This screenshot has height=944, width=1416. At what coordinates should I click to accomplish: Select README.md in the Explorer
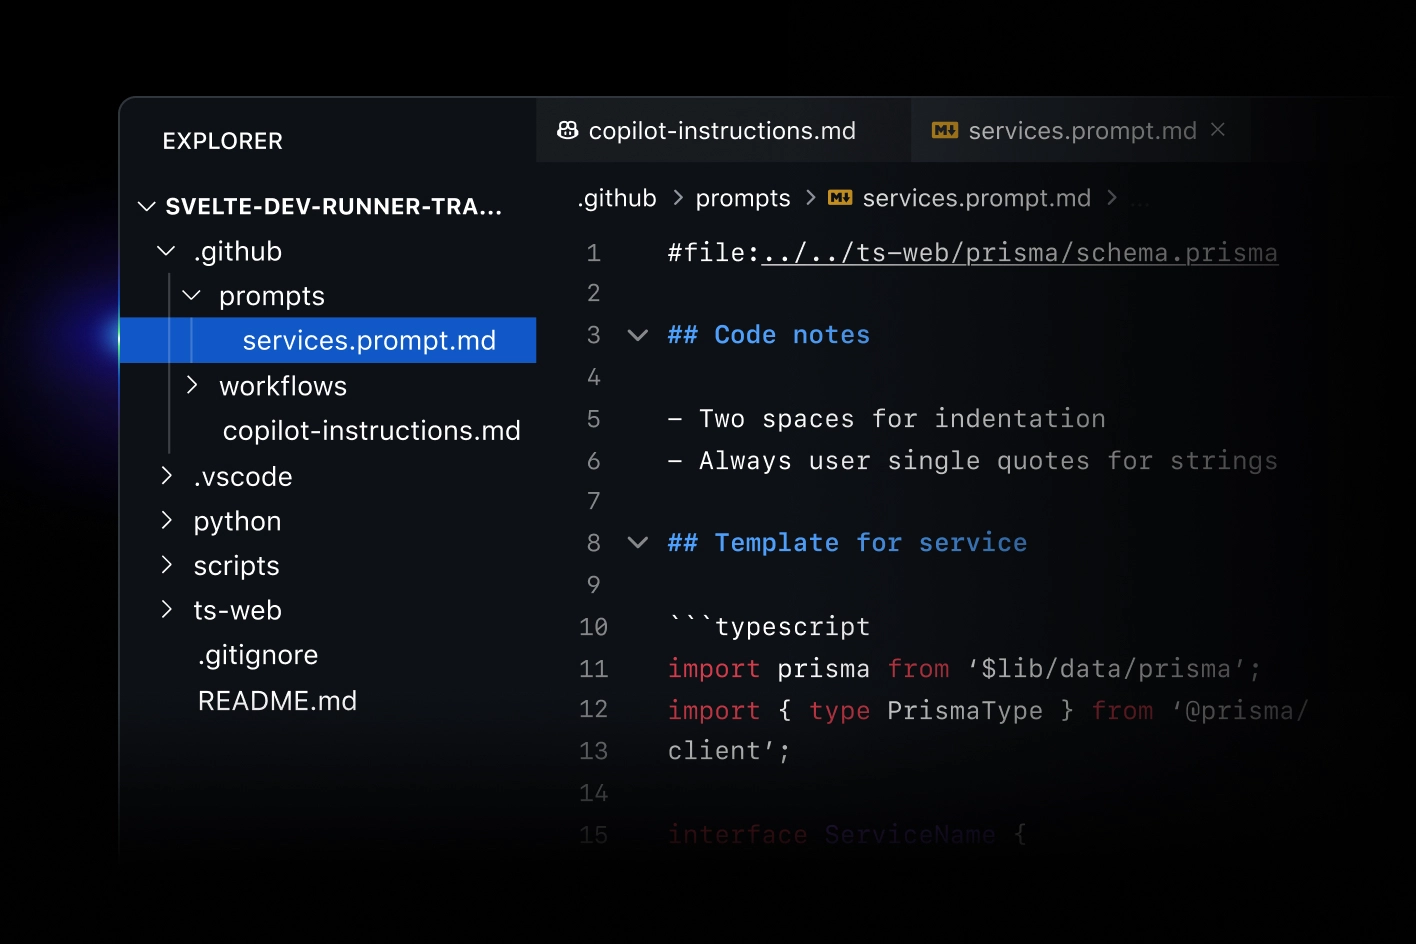click(x=277, y=700)
